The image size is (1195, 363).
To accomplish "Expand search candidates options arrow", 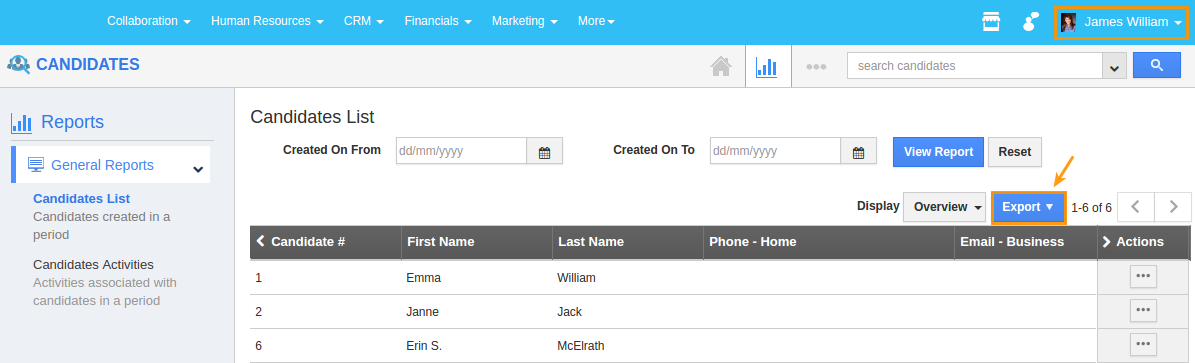I will [x=1114, y=66].
